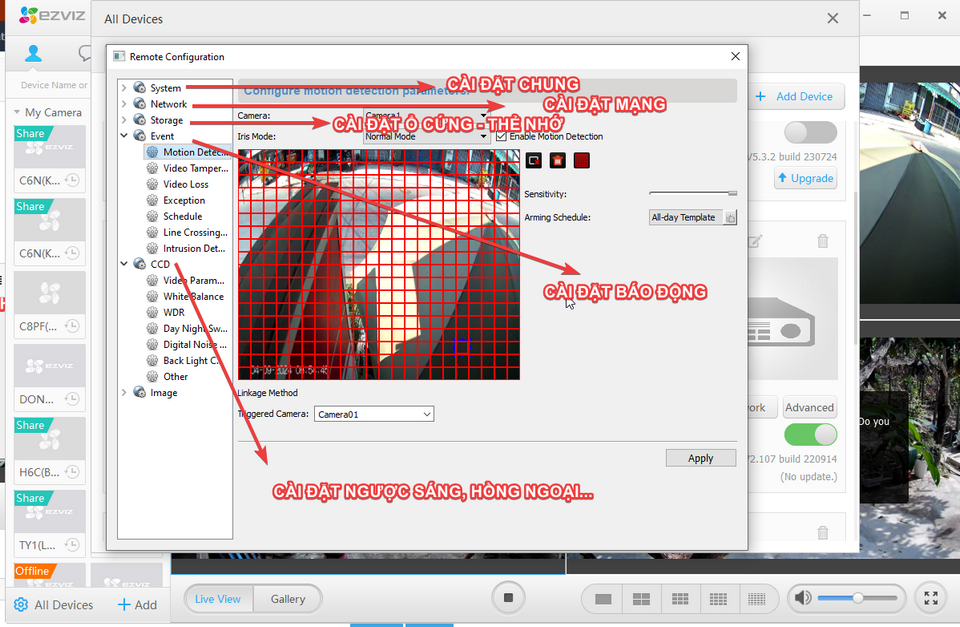Open the Triggered Camera dropdown
960x627 pixels.
click(x=374, y=414)
